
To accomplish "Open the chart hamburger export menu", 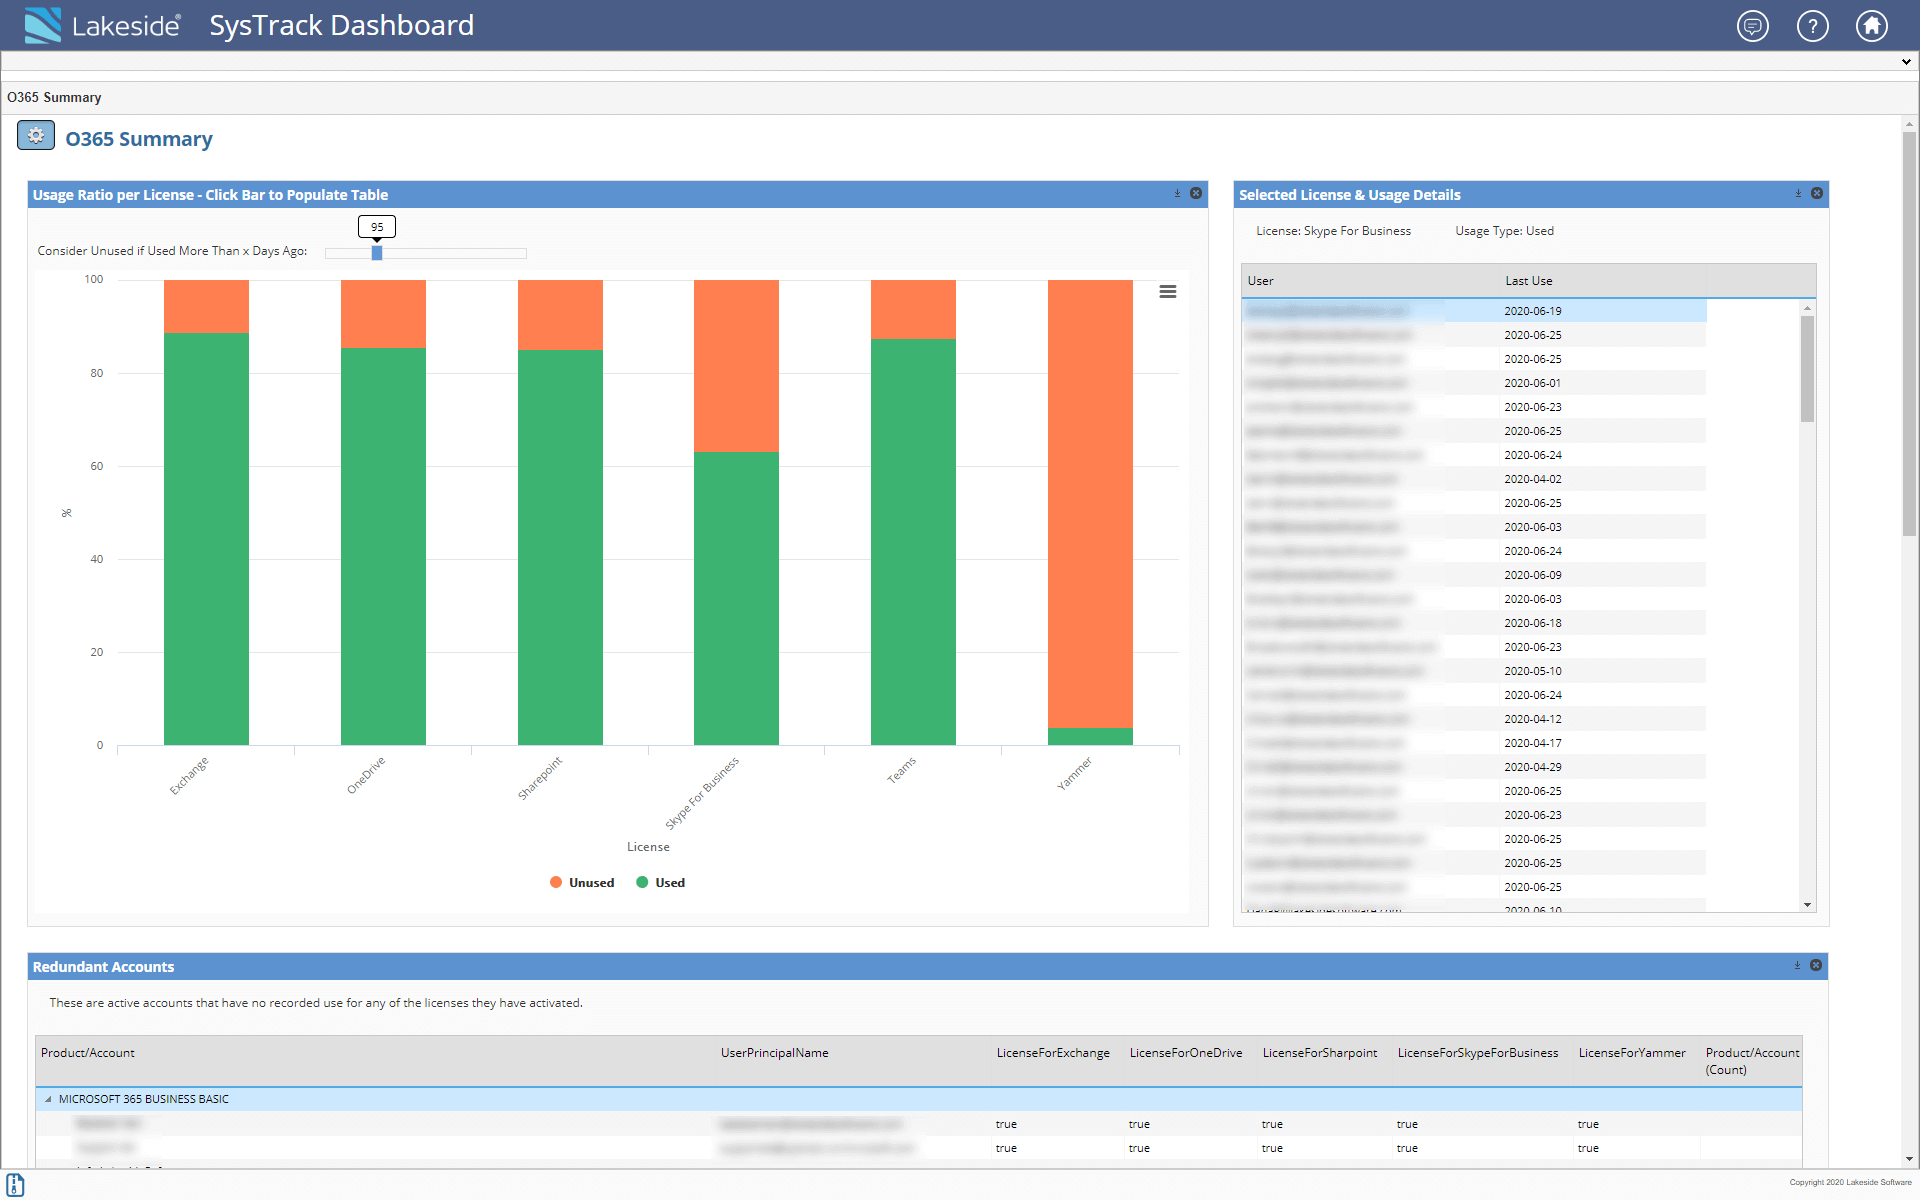I will [x=1168, y=291].
